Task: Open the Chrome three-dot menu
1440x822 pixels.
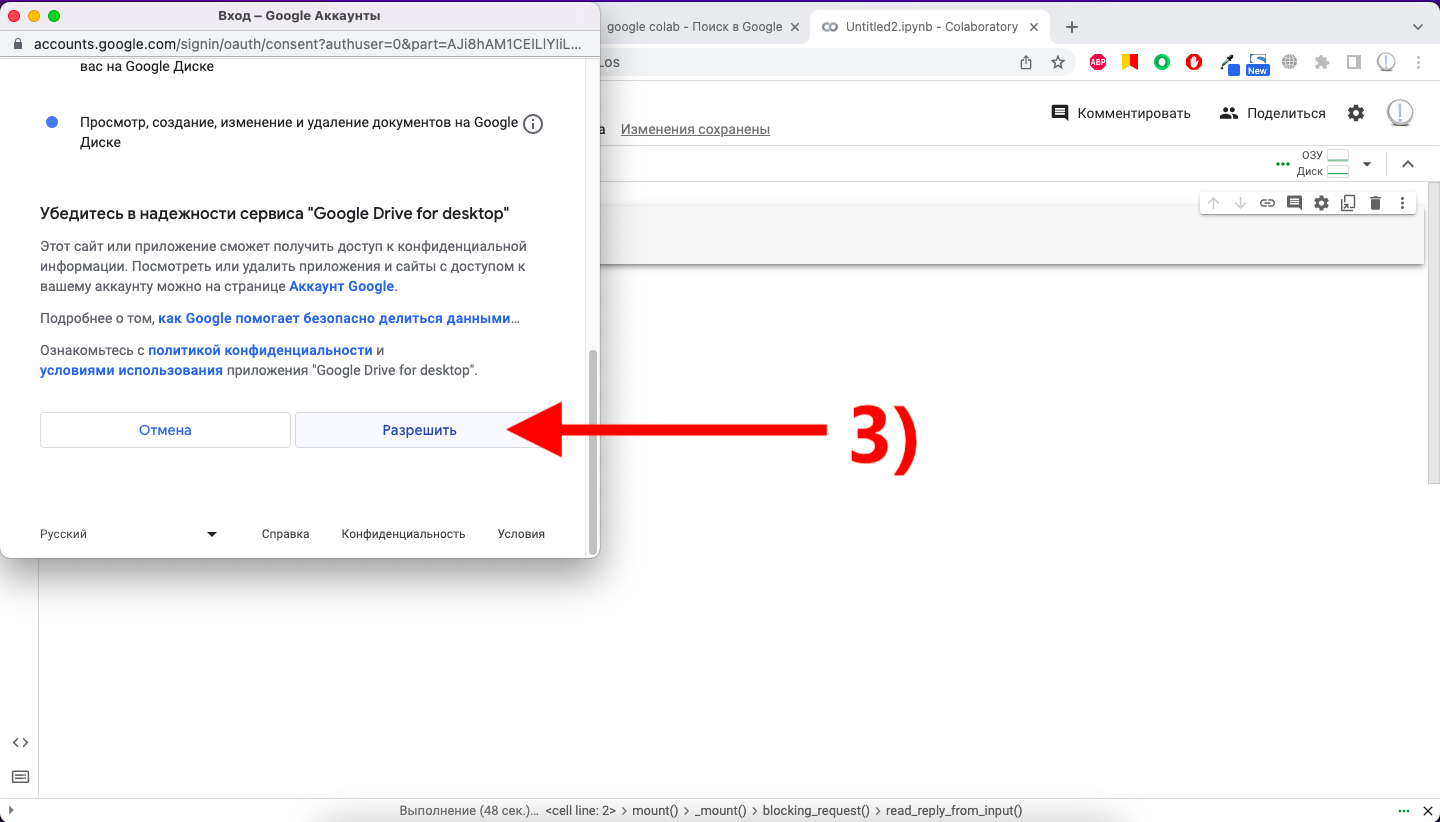Action: [x=1418, y=62]
